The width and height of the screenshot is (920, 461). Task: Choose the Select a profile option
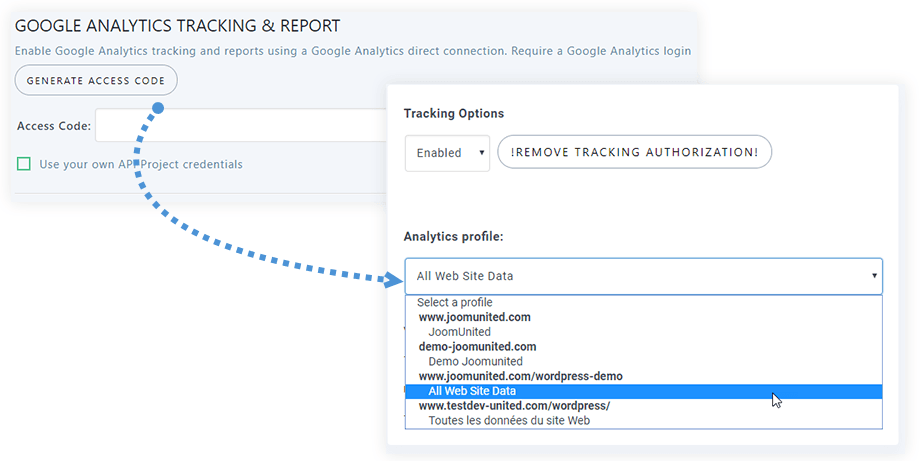click(644, 303)
